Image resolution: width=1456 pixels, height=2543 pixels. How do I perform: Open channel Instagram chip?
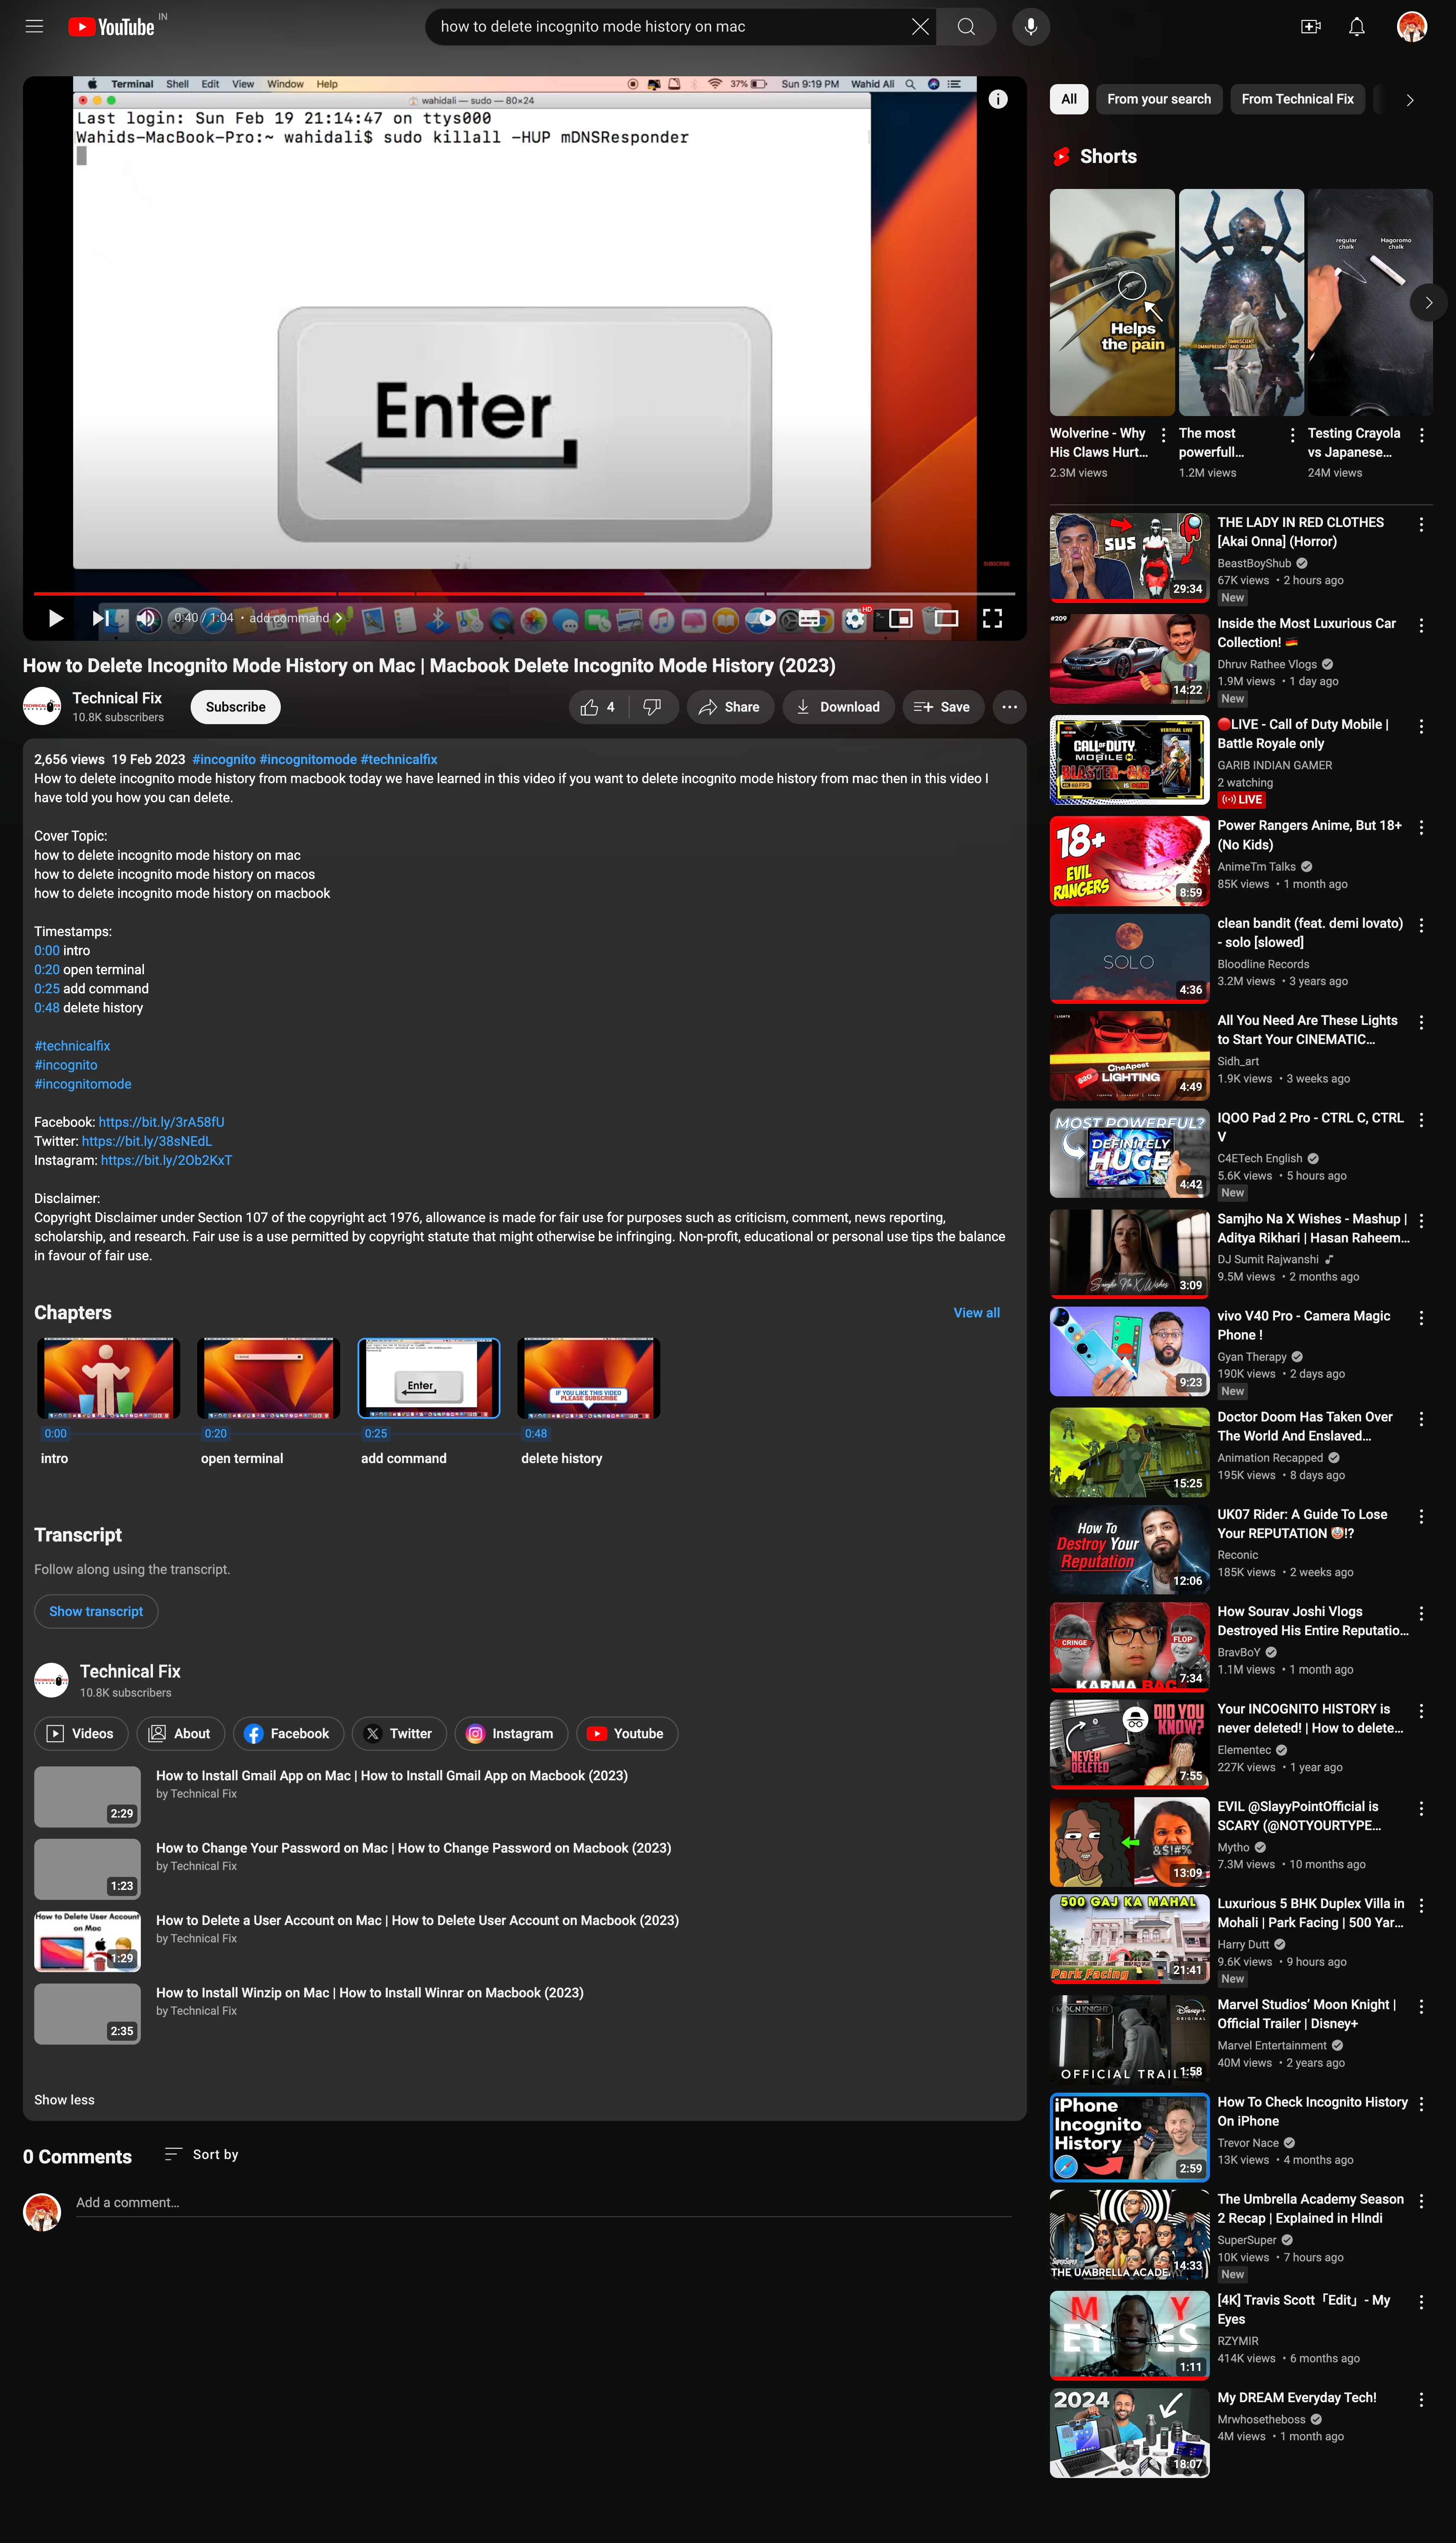[511, 1734]
